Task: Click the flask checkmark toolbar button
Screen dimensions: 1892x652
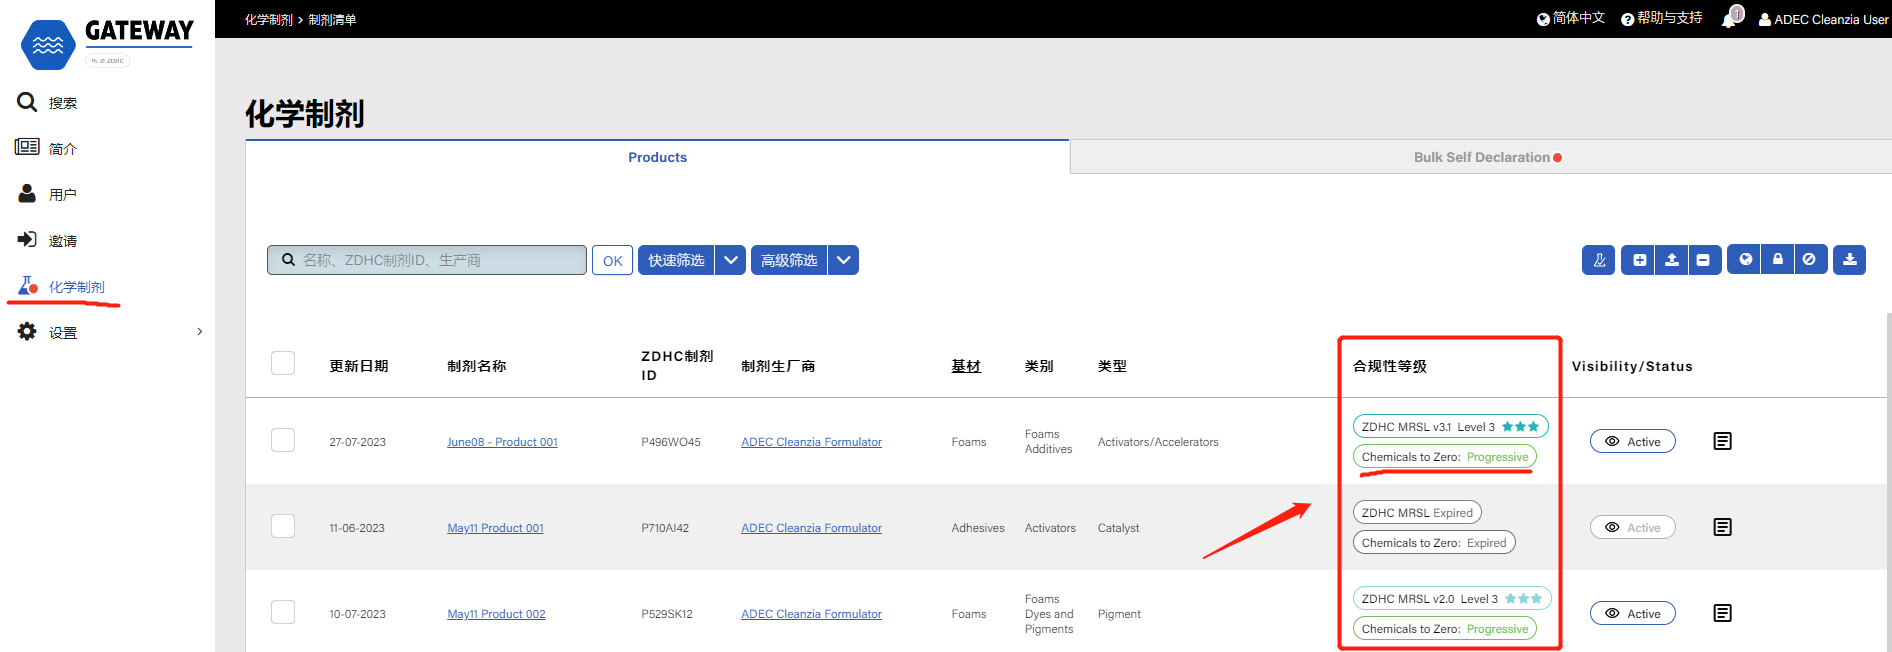Action: point(1598,260)
